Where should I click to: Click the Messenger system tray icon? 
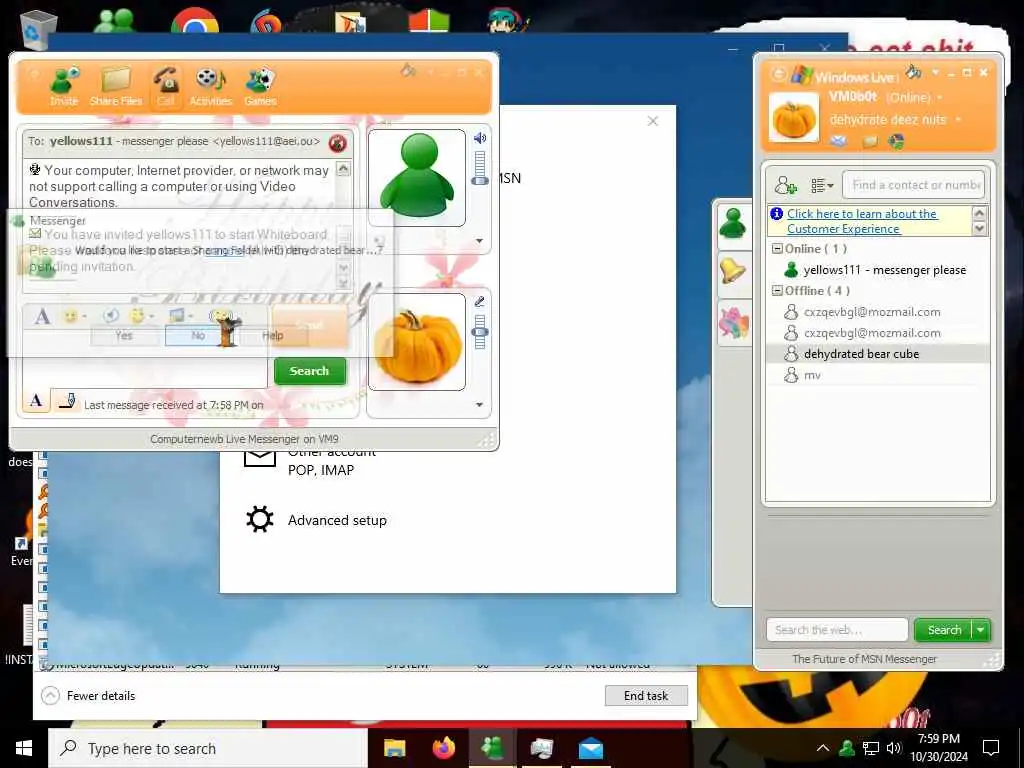pyautogui.click(x=847, y=748)
